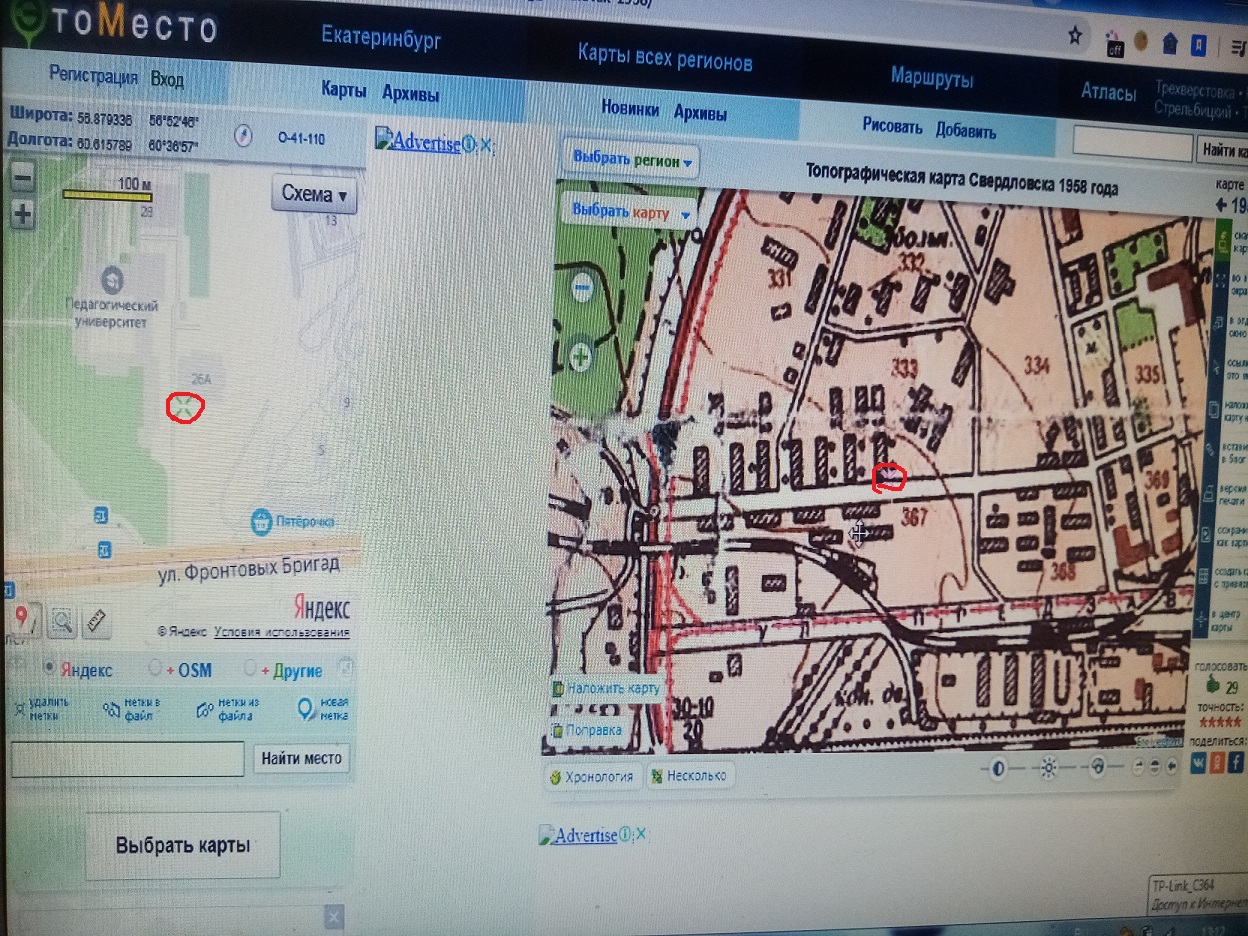Focus the top-right site search field
The width and height of the screenshot is (1248, 936).
1132,144
